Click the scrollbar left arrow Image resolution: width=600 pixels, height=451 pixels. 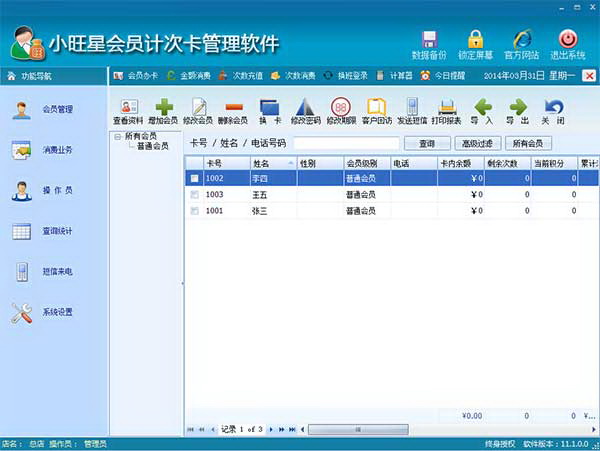(303, 430)
